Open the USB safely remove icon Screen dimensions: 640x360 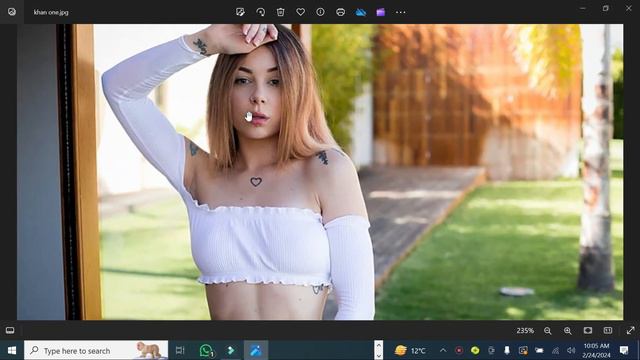pyautogui.click(x=507, y=350)
